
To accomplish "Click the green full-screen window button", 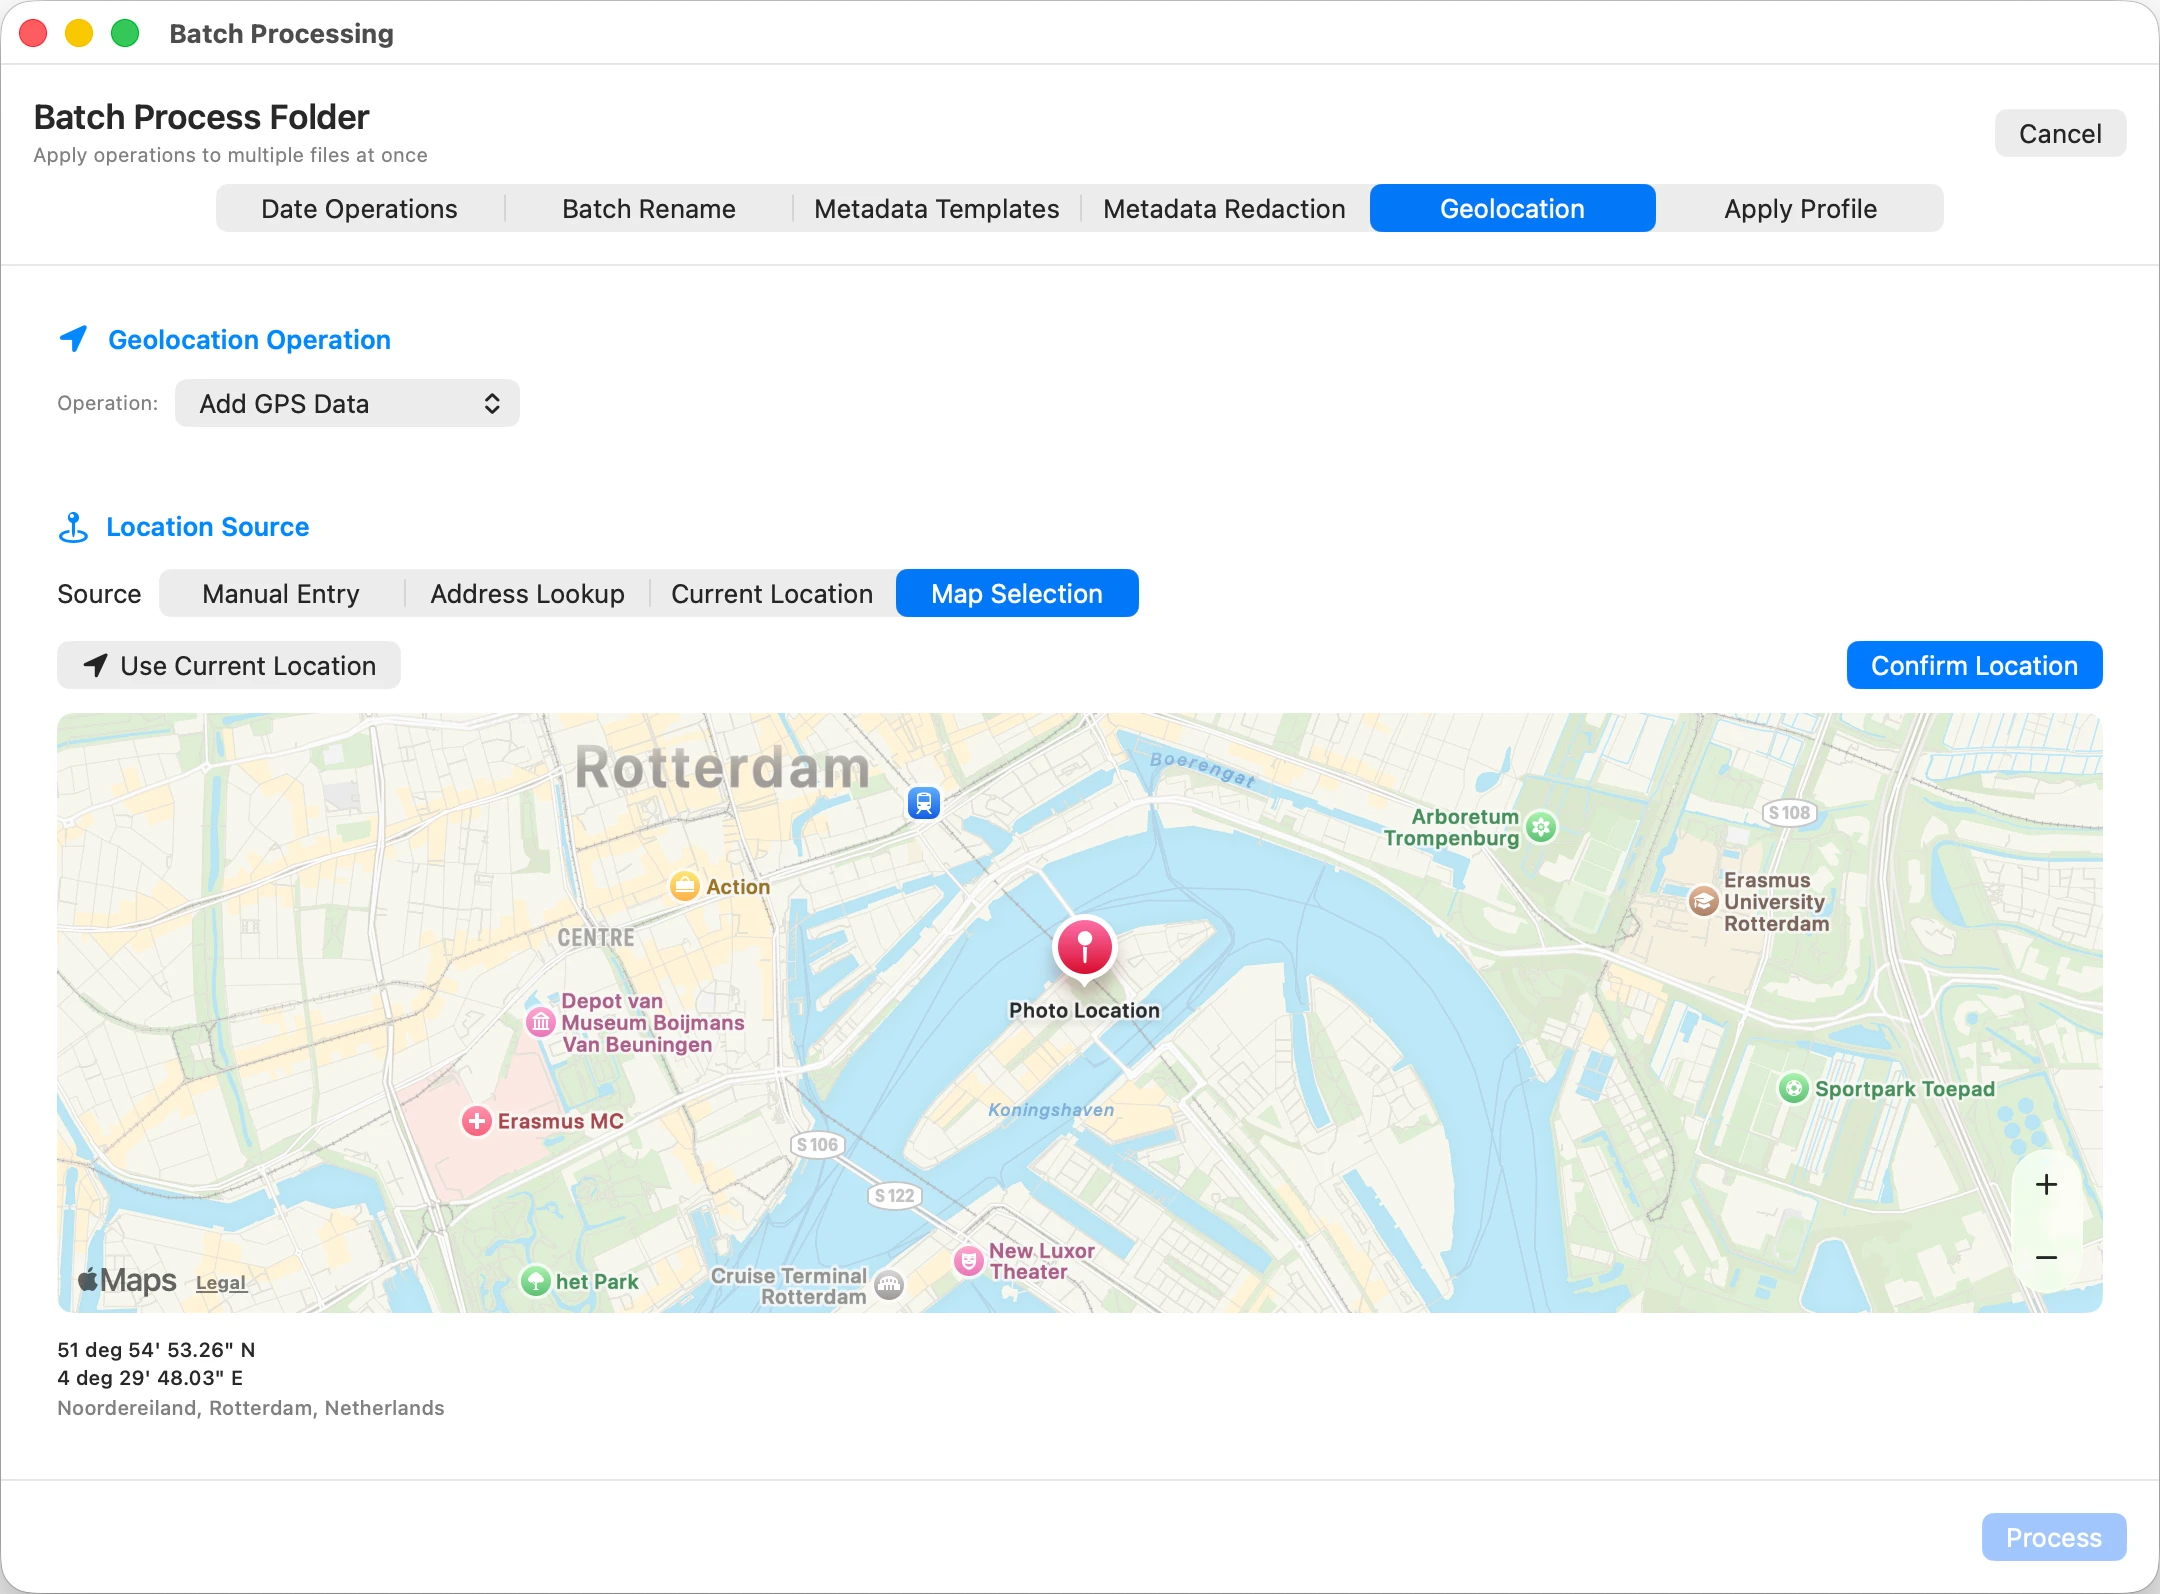I will (125, 33).
